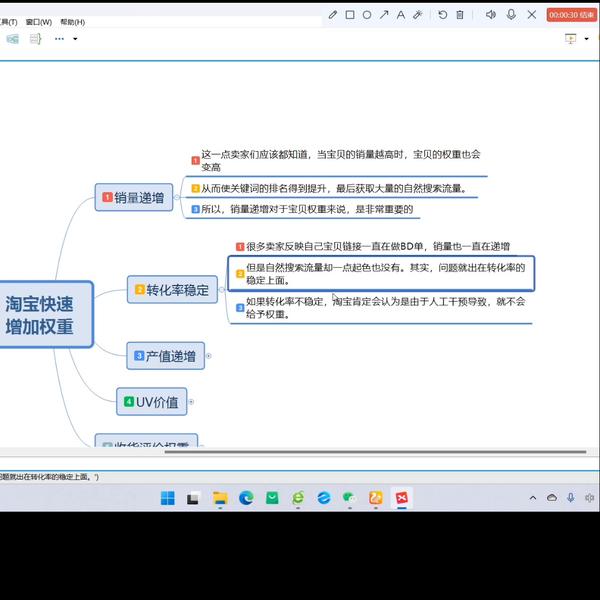Start presentation mode icon
The height and width of the screenshot is (600, 600).
pyautogui.click(x=570, y=39)
